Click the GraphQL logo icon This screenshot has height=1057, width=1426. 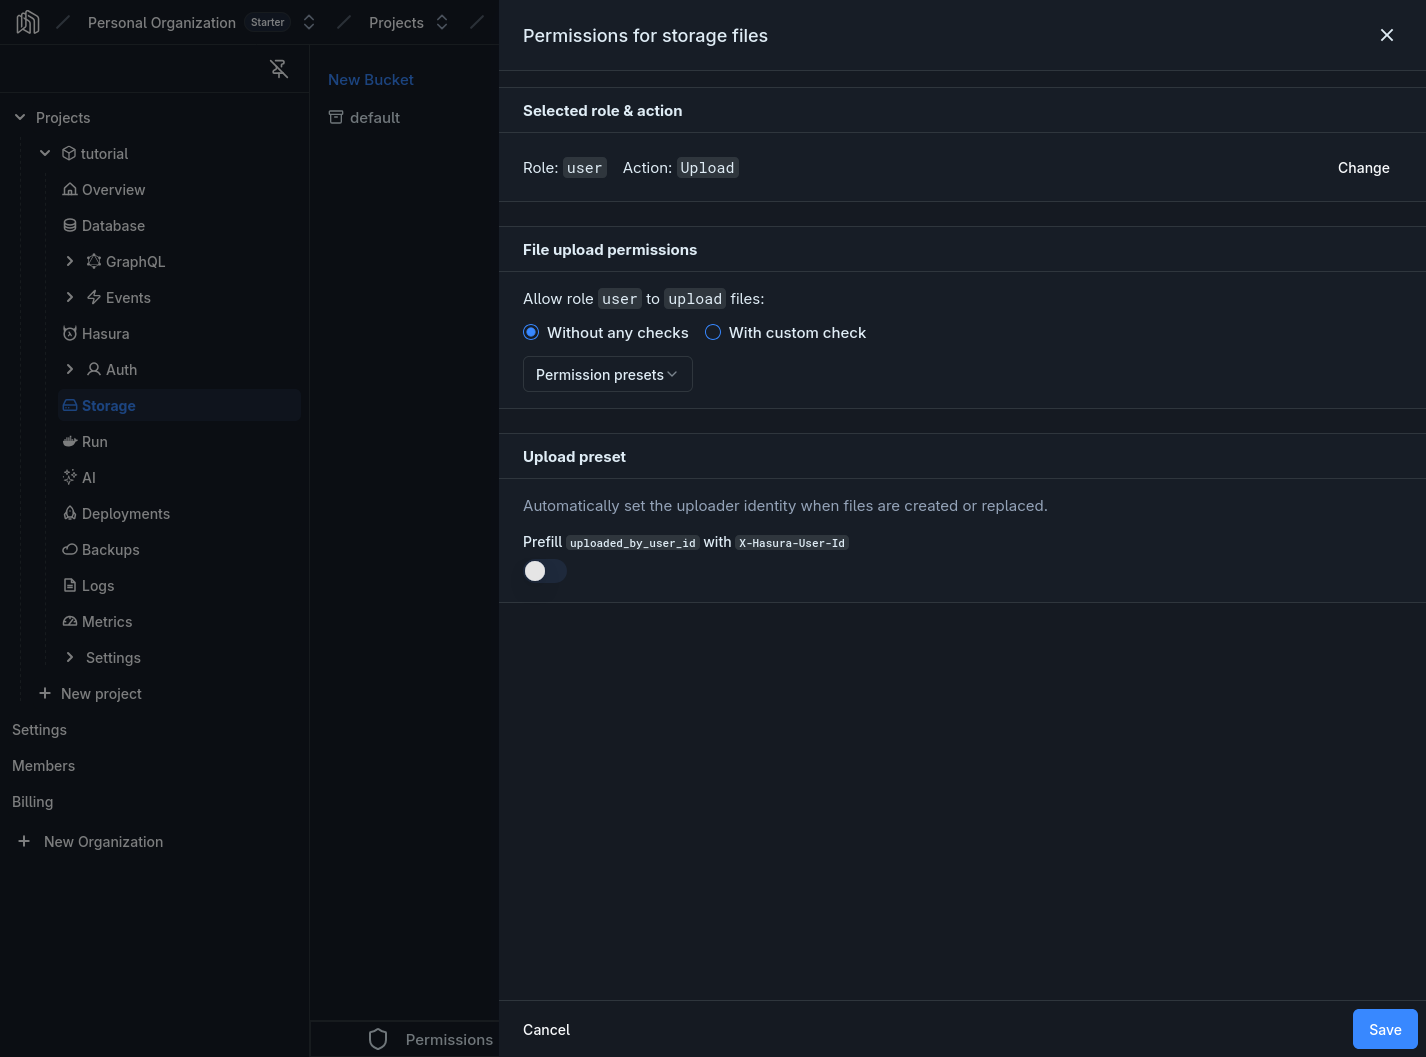[x=94, y=261]
